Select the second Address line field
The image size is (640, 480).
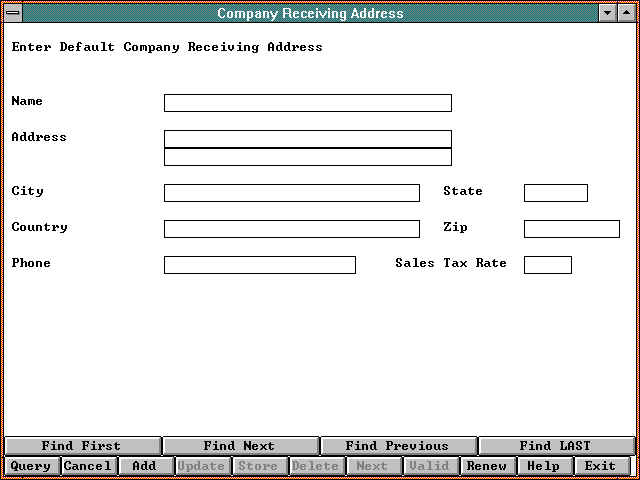tap(307, 157)
